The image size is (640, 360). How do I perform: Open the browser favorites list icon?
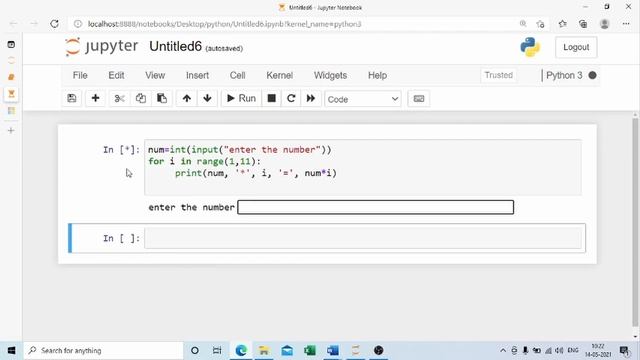(x=562, y=24)
